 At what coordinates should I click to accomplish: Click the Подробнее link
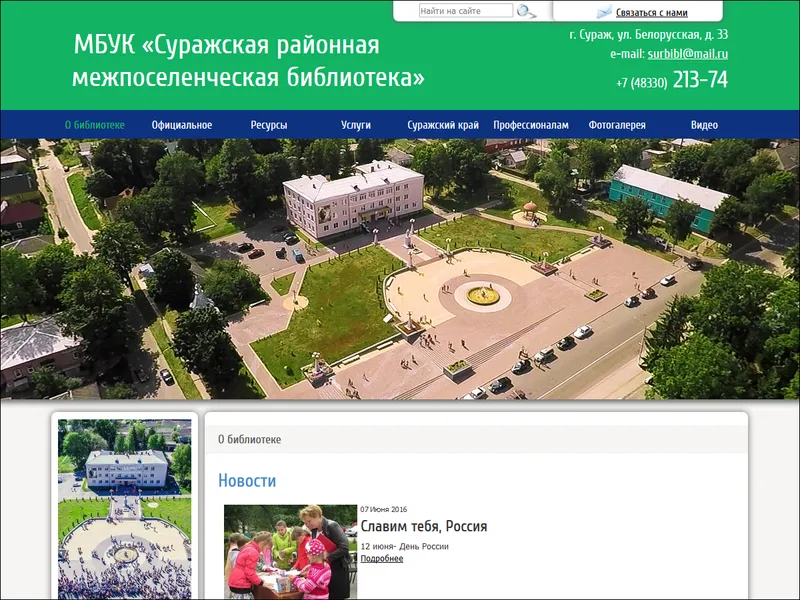(x=382, y=559)
